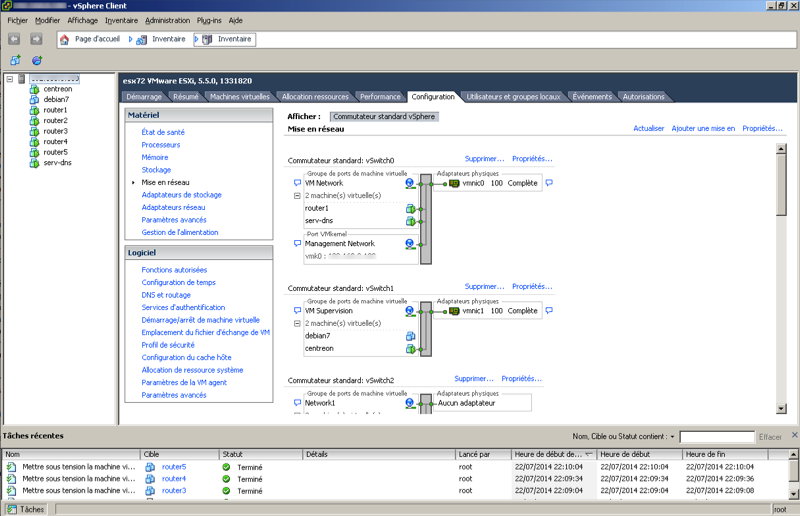The width and height of the screenshot is (800, 516).
Task: Open the Nom, Cible ou Statut filter dropdown
Action: [673, 437]
